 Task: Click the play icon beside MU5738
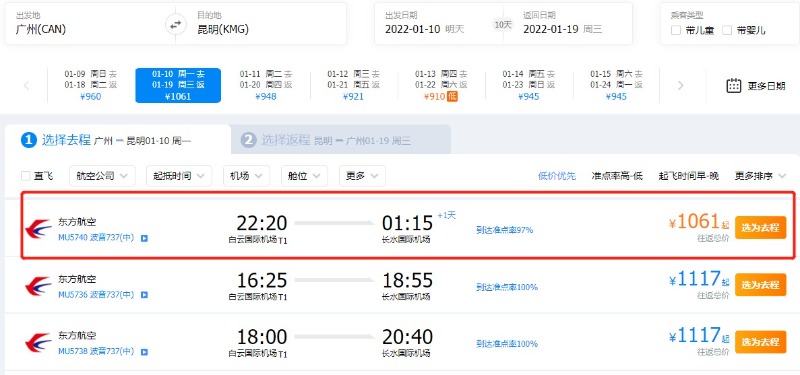[144, 352]
